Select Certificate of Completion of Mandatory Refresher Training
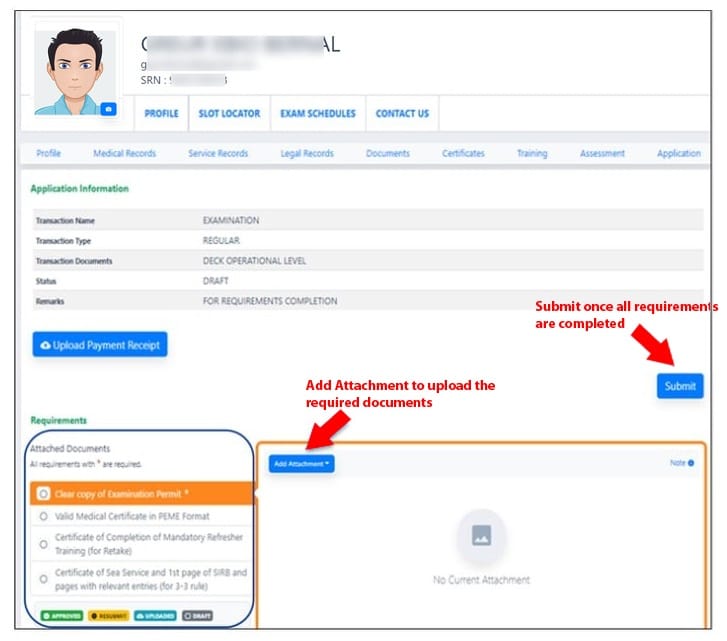This screenshot has width=727, height=641. 141,544
